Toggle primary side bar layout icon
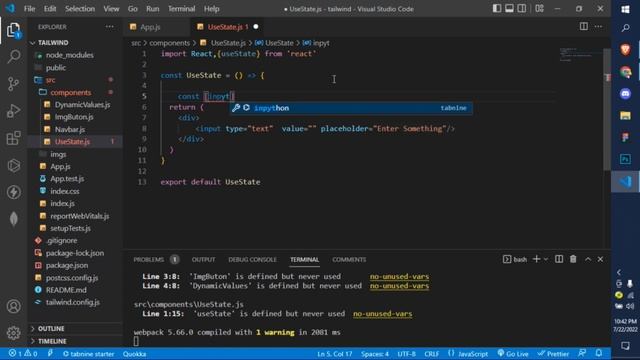This screenshot has height=360, width=640. pos(497,9)
